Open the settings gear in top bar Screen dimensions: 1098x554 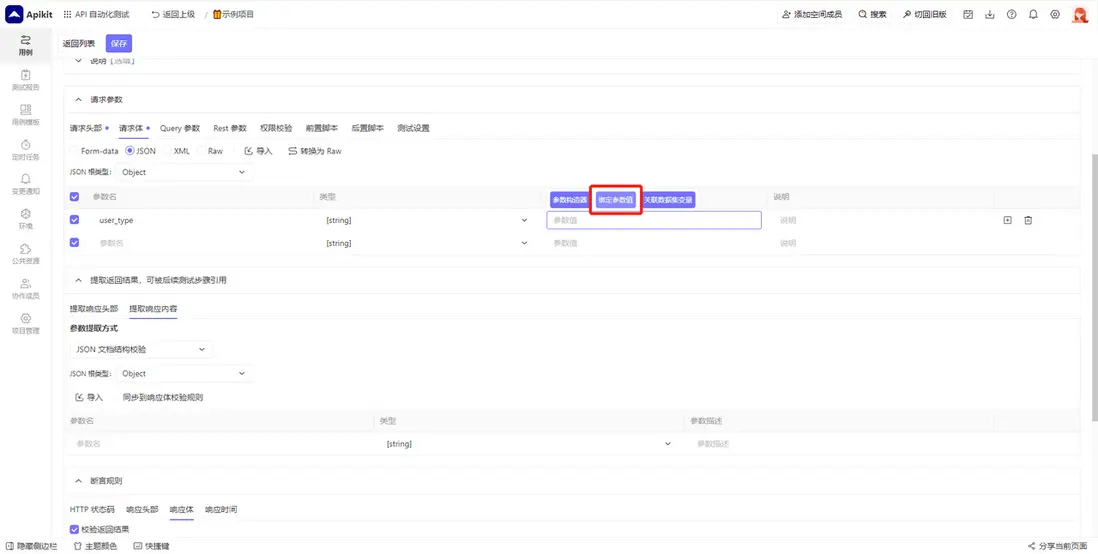click(1055, 14)
